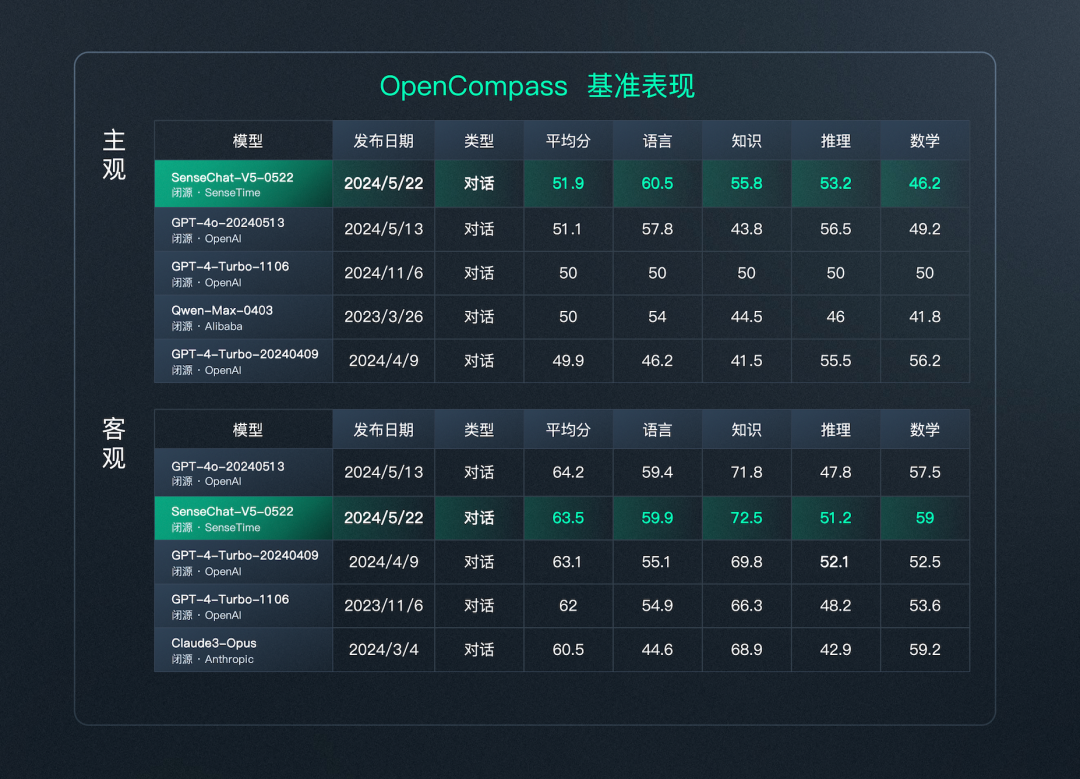Click the highlighted average score 51.9
1080x779 pixels.
(x=568, y=183)
